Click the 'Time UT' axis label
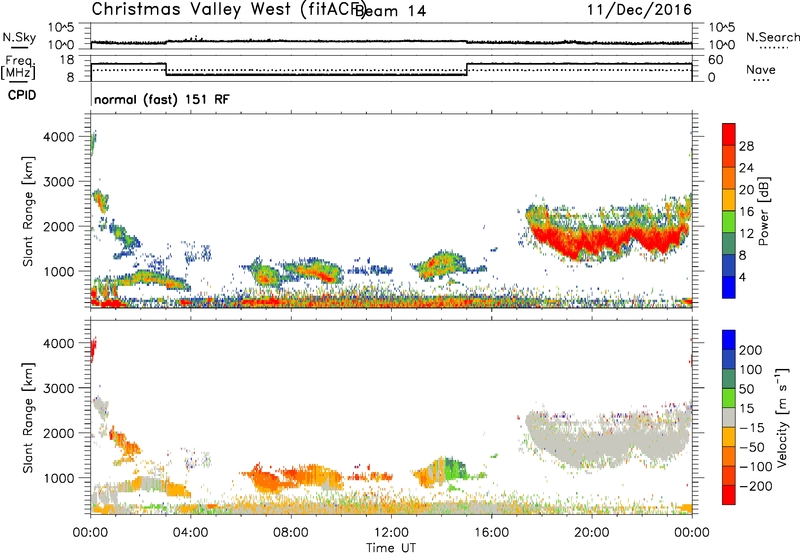Viewport: 800px width, 554px height. [391, 548]
